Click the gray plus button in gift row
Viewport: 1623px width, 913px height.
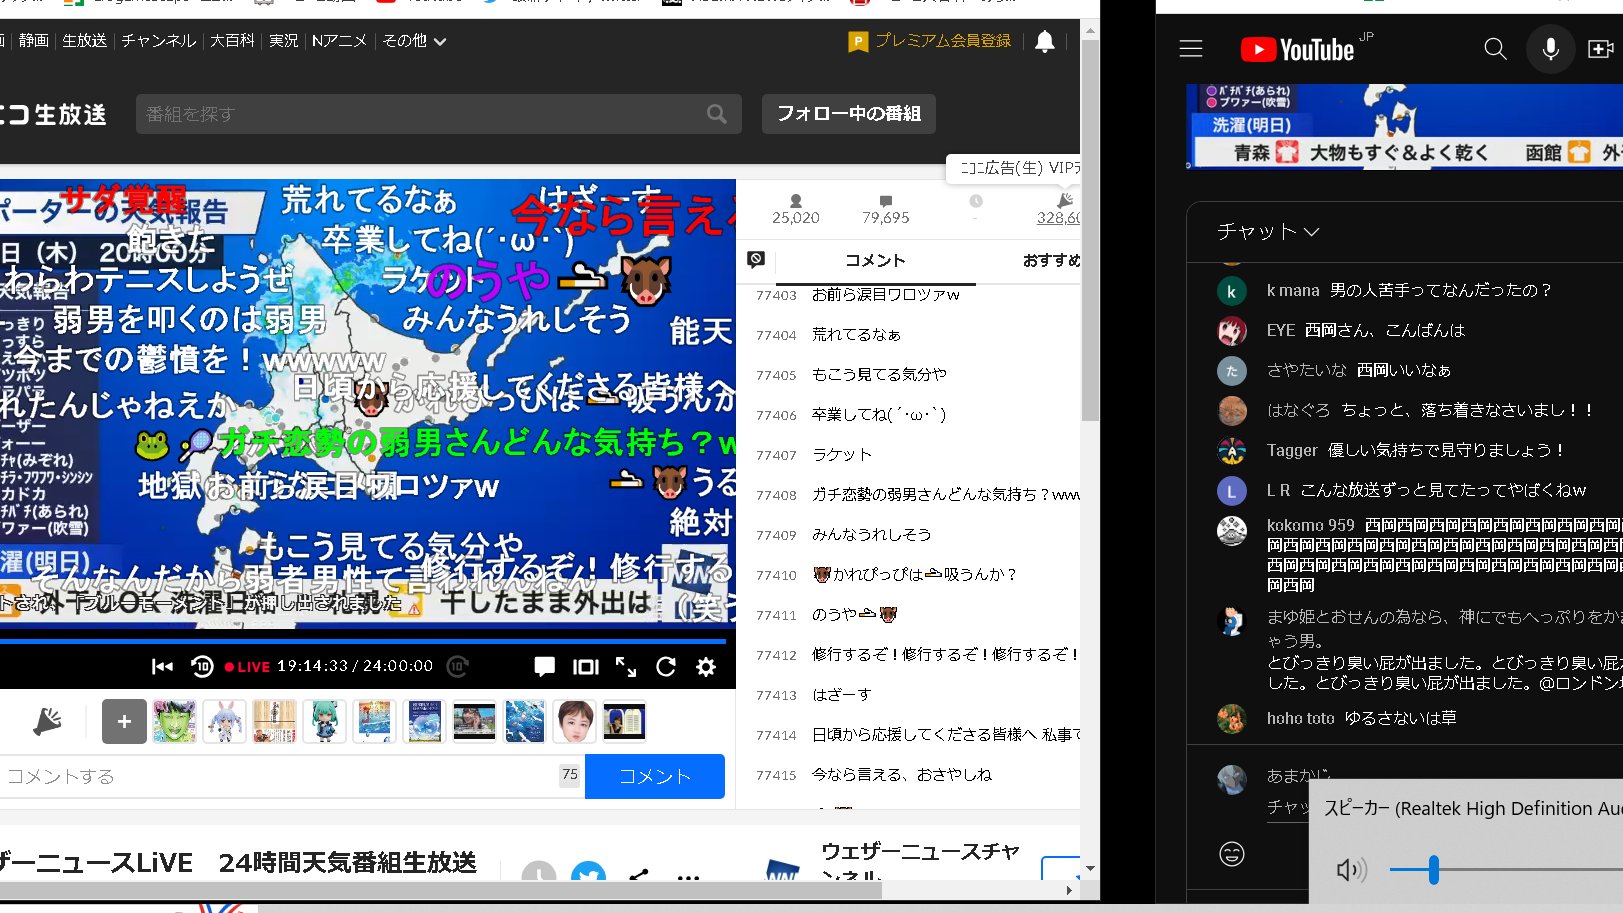[124, 721]
